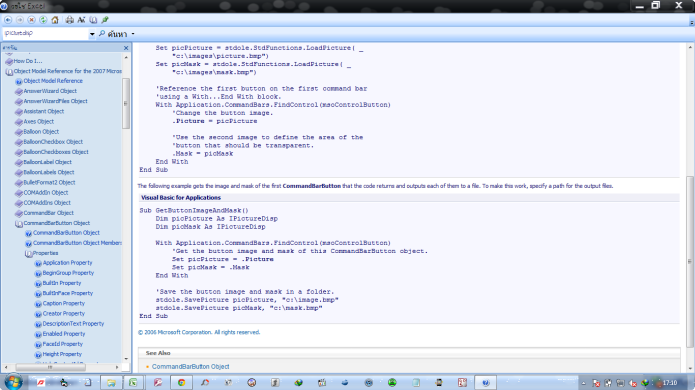The image size is (695, 390).
Task: Toggle the keep on top pushpin
Action: tap(105, 20)
